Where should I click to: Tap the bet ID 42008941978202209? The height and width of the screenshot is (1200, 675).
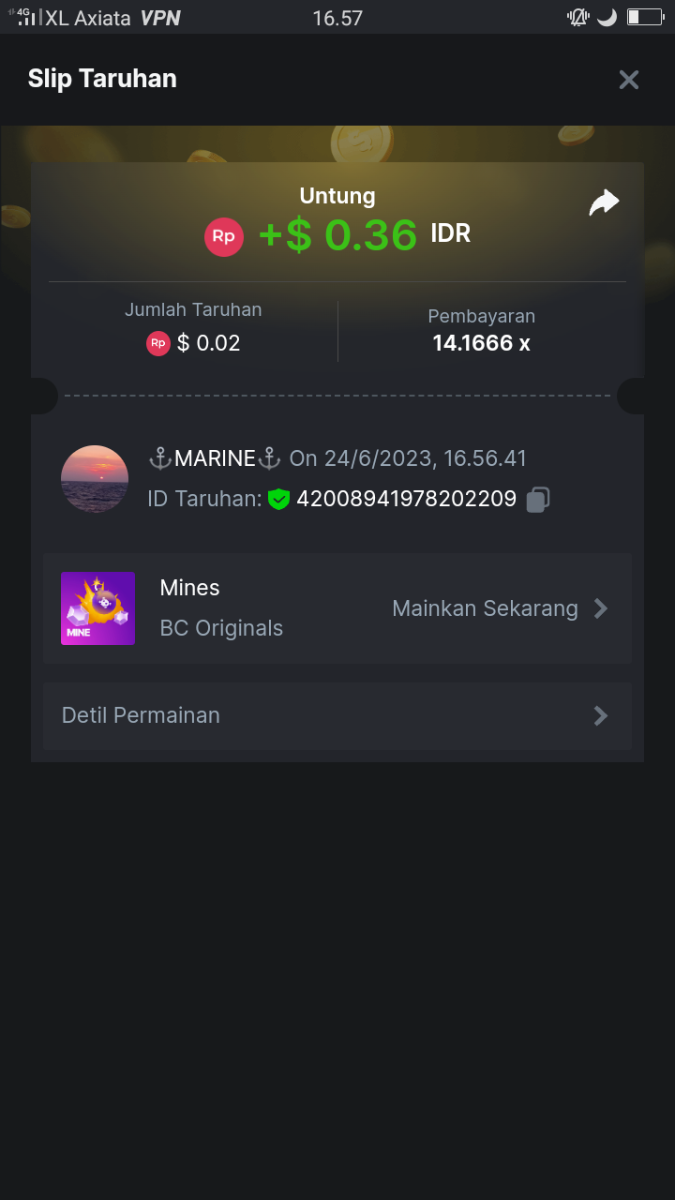click(x=406, y=499)
